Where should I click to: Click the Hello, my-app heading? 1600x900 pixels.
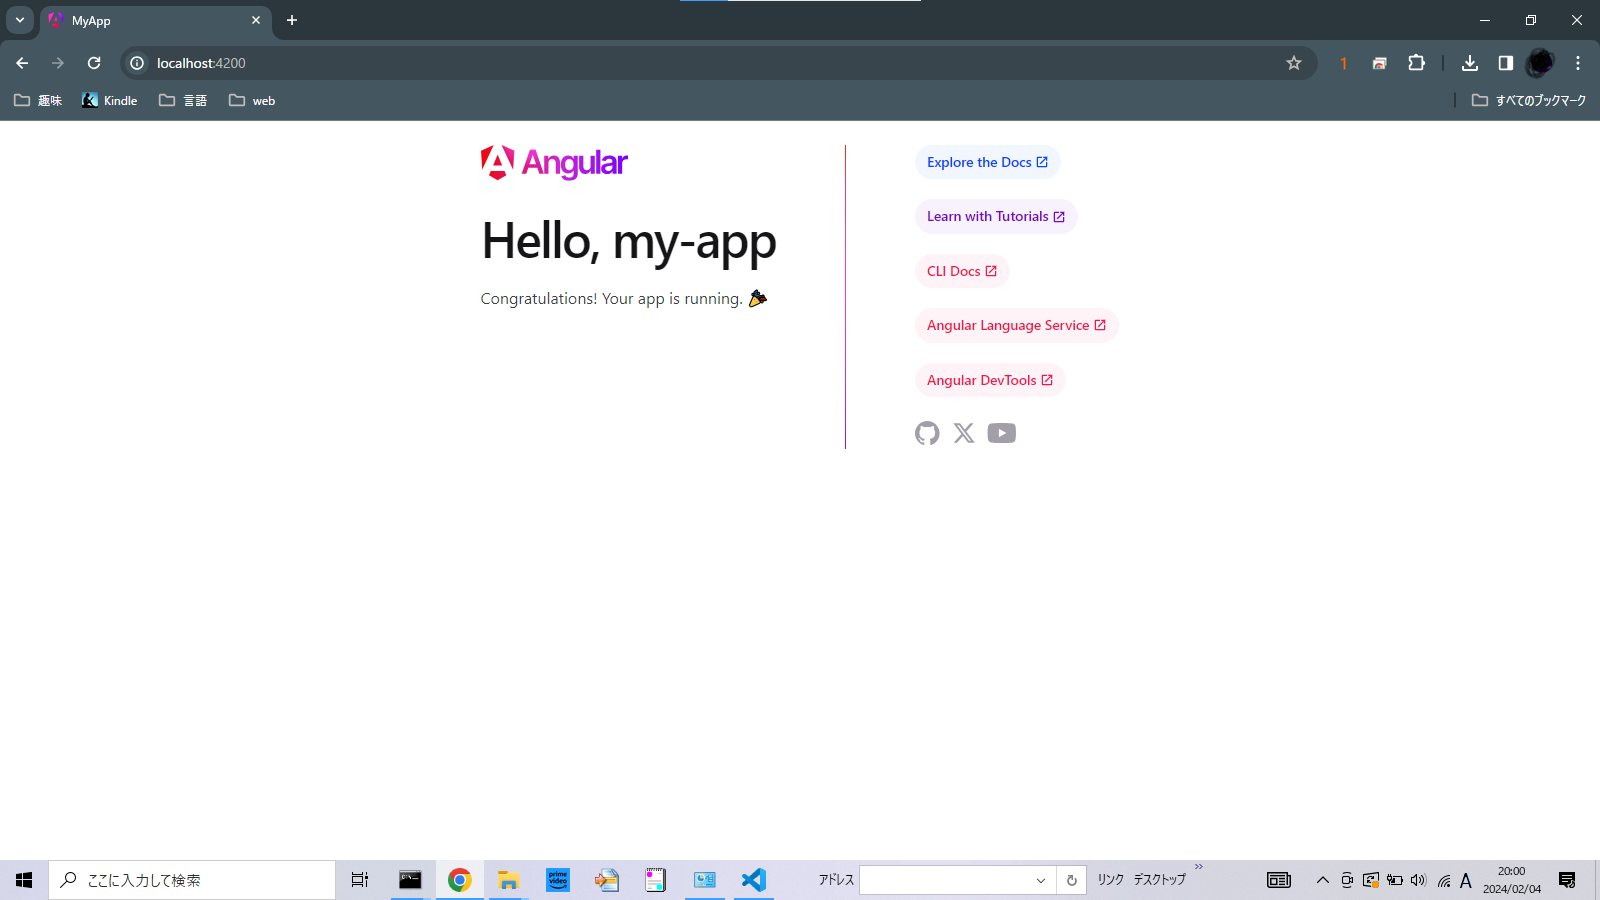click(x=629, y=241)
